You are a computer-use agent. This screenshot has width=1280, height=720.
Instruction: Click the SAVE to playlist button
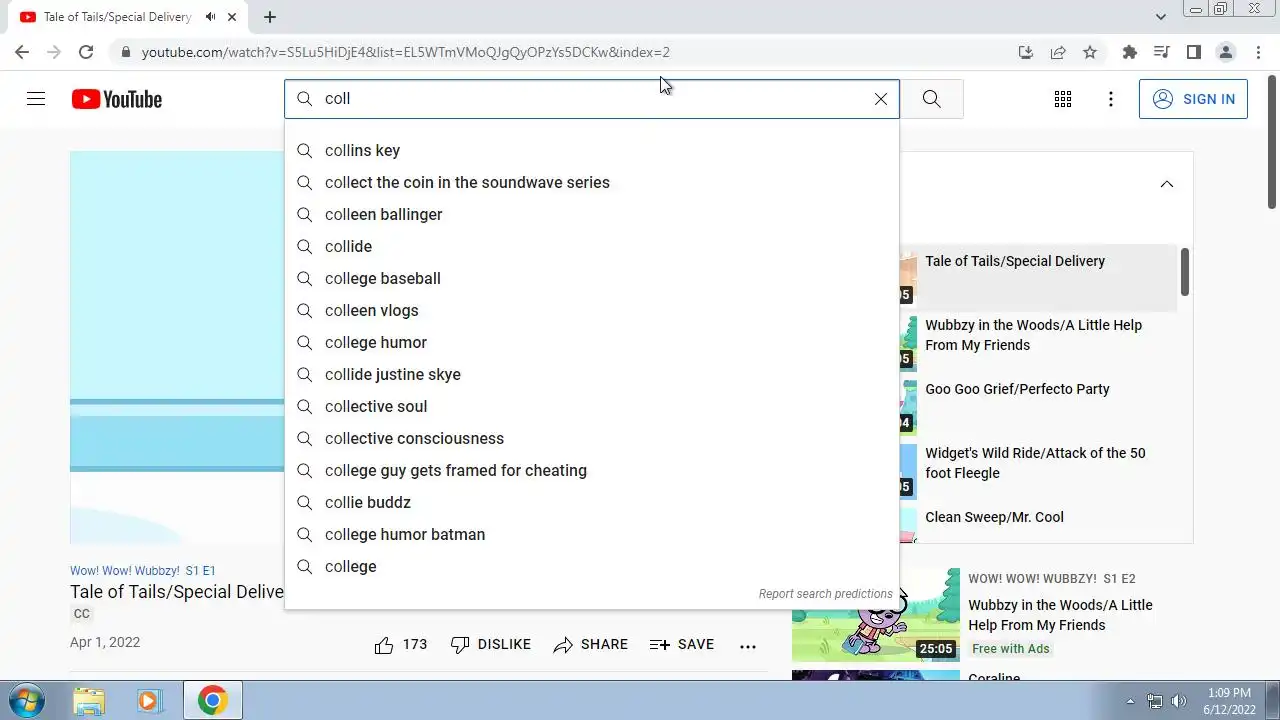click(682, 645)
